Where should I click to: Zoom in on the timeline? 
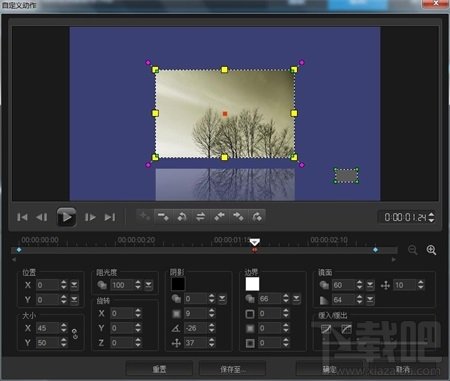(431, 250)
